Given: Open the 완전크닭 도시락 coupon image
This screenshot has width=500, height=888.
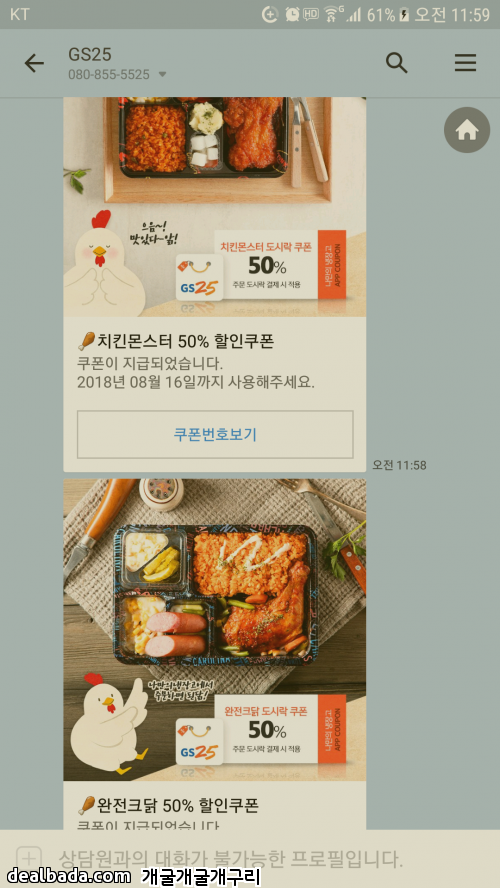Looking at the screenshot, I should click(x=215, y=630).
